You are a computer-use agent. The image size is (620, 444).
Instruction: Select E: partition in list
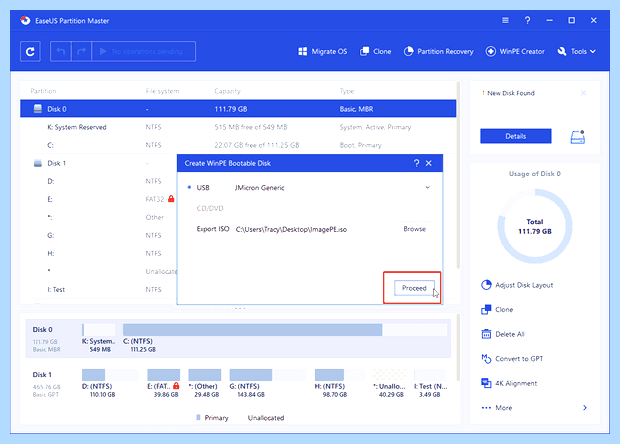point(98,199)
